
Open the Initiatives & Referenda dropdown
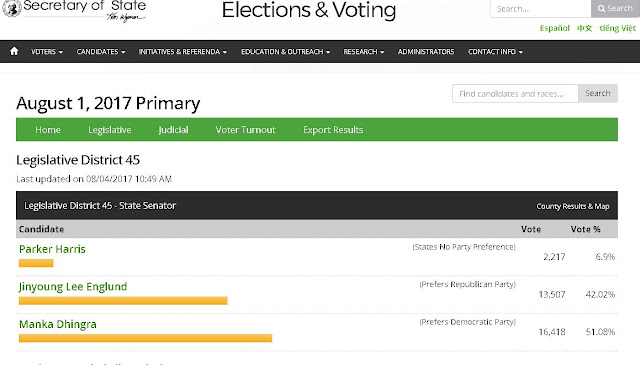click(182, 52)
